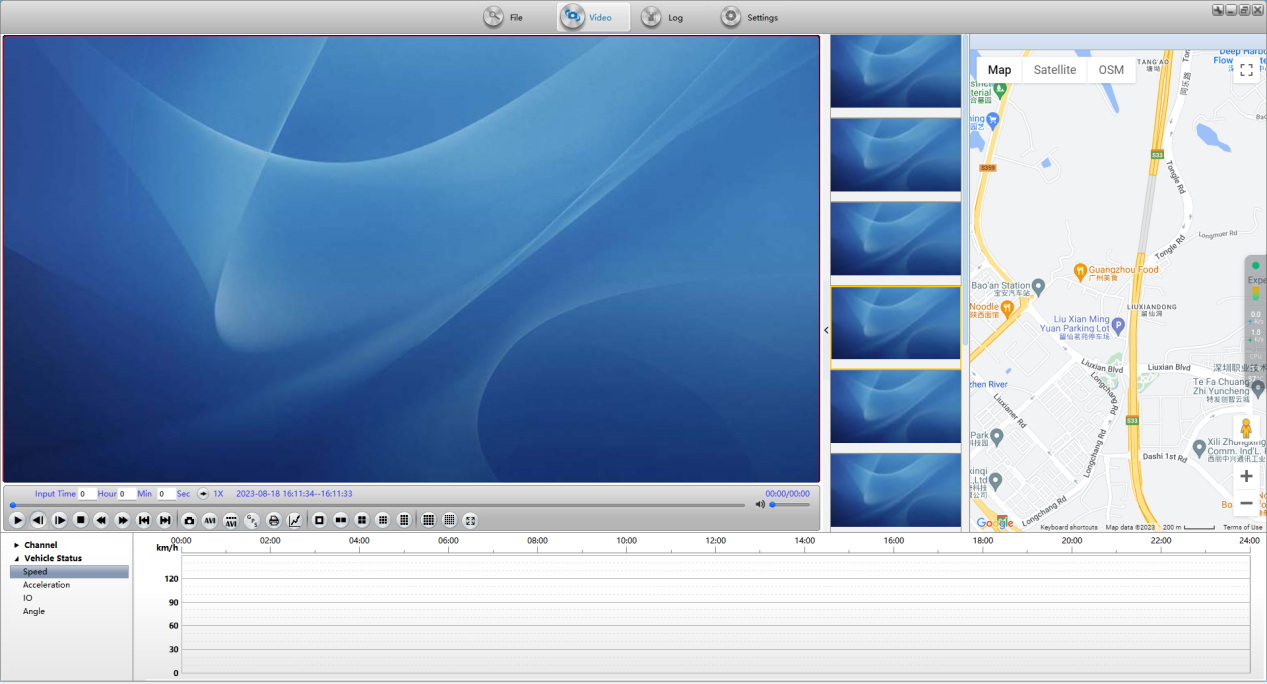The width and height of the screenshot is (1267, 684).
Task: Click the Street View pegman icon
Action: [1246, 430]
